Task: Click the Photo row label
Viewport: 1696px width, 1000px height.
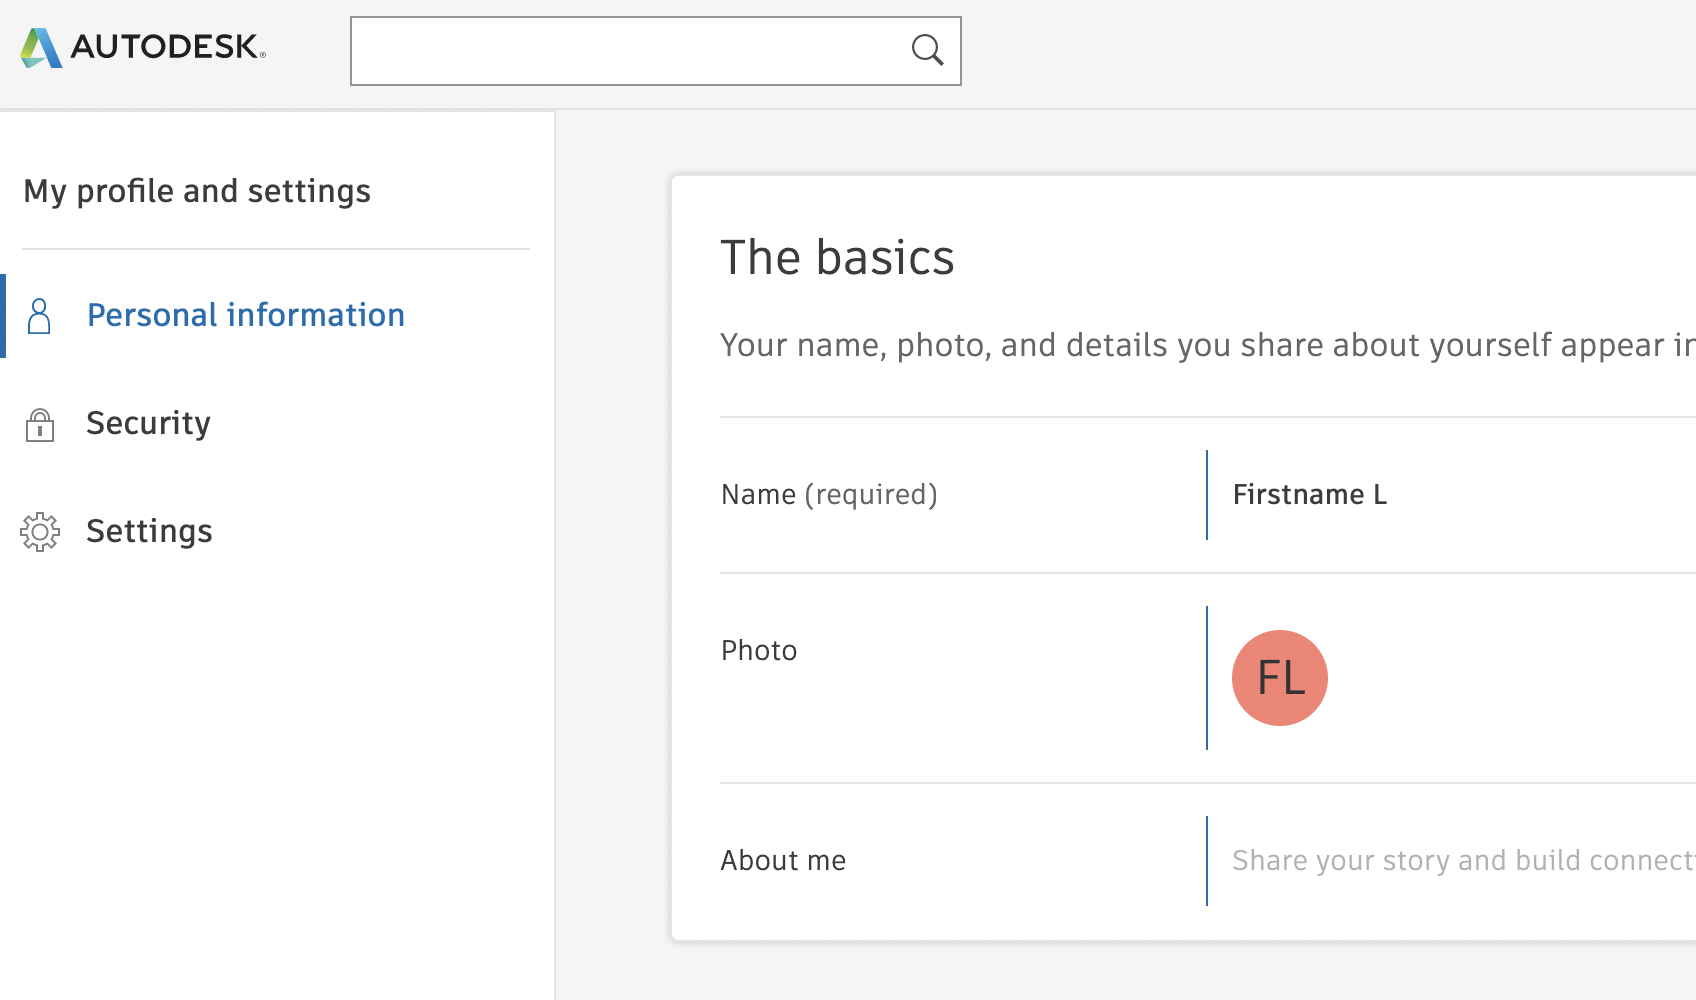Action: pos(759,651)
